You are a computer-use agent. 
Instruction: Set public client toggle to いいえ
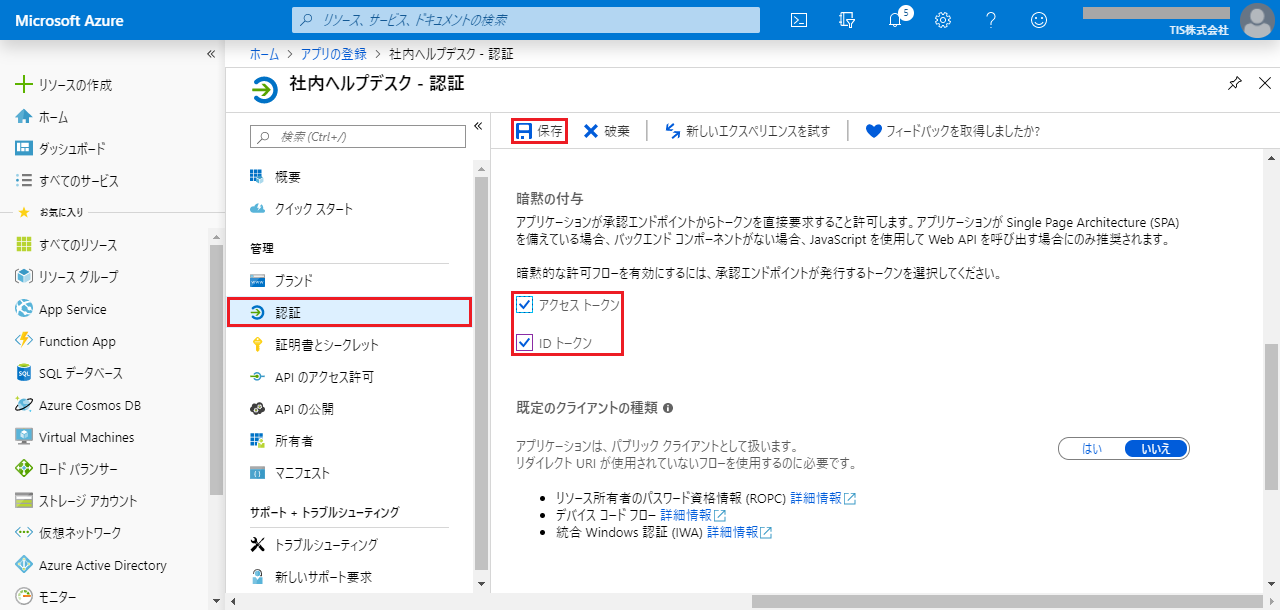coord(1156,449)
